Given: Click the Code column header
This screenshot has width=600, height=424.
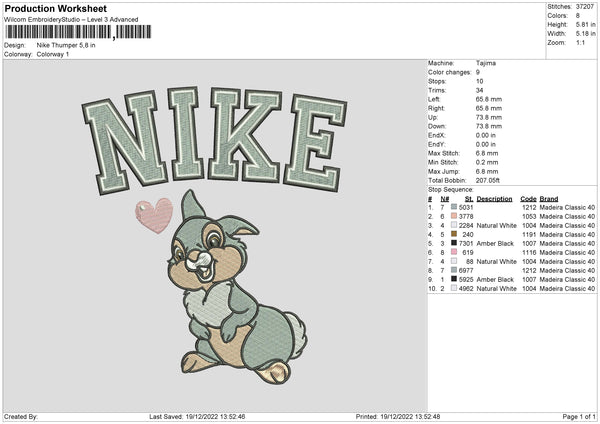Looking at the screenshot, I should (x=528, y=198).
